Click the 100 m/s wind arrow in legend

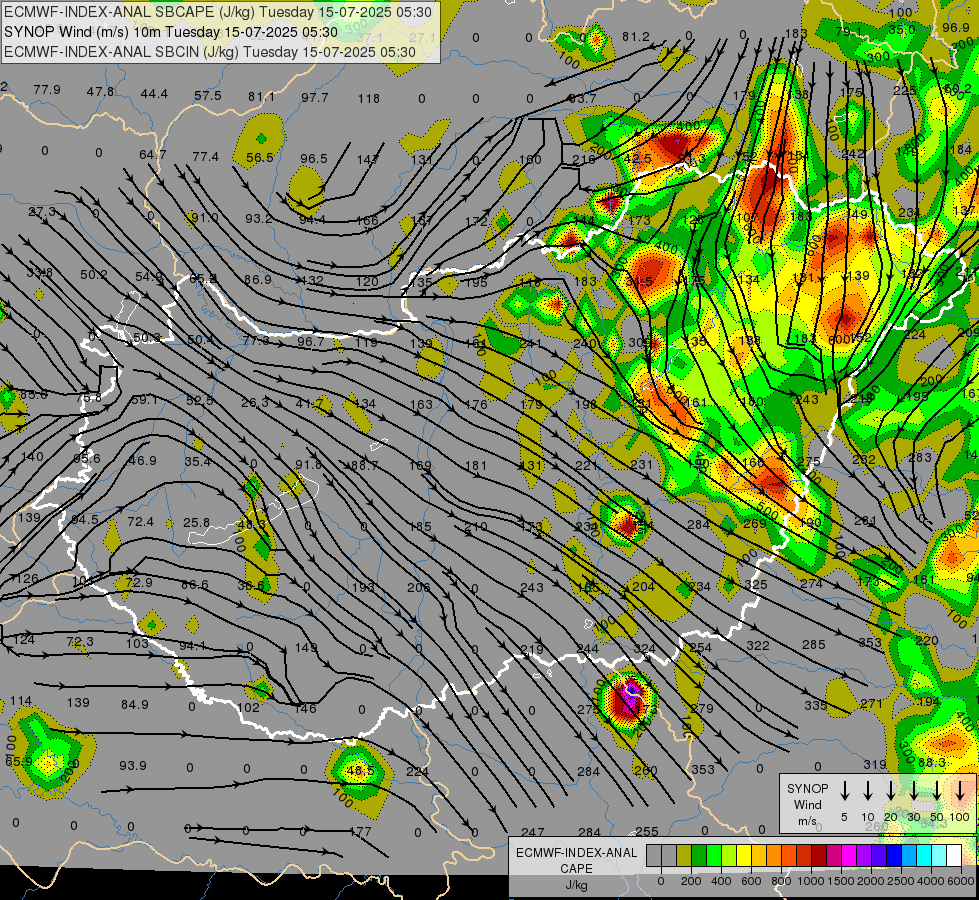coord(960,791)
